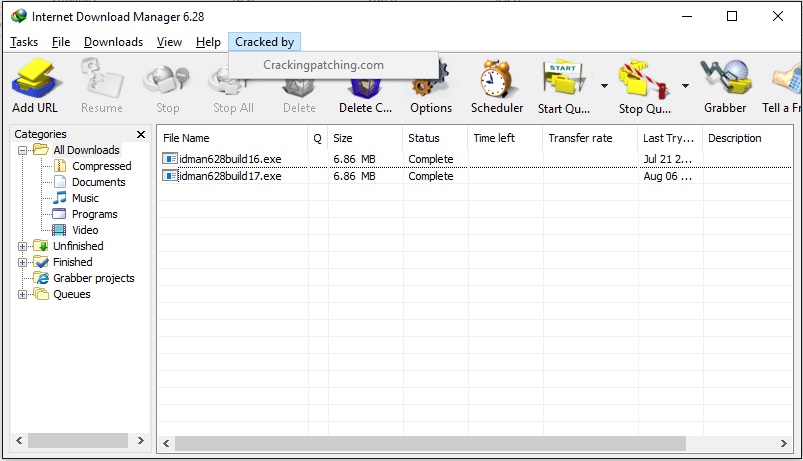Viewport: 803px width, 461px height.
Task: Open the Help menu
Action: (x=208, y=42)
